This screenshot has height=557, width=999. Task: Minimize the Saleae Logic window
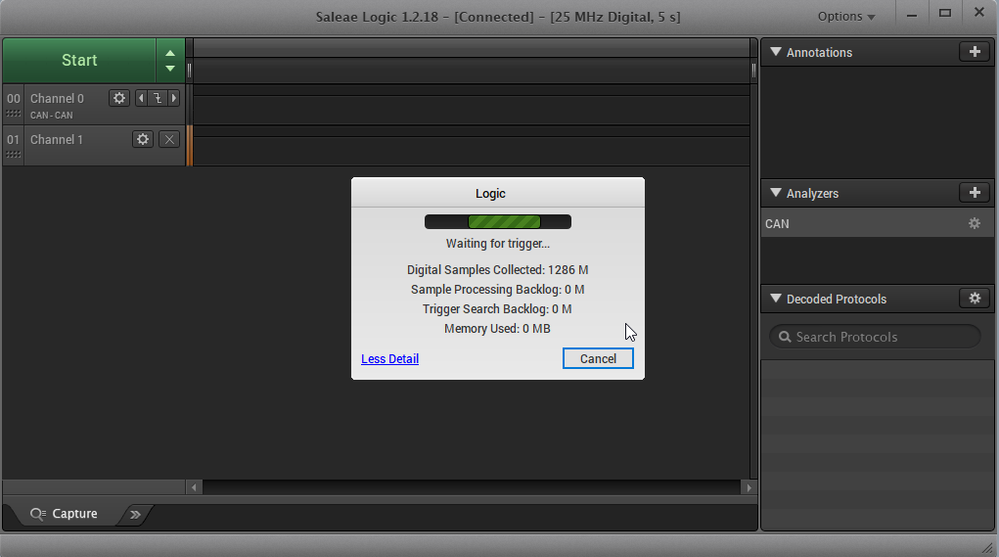[x=912, y=14]
